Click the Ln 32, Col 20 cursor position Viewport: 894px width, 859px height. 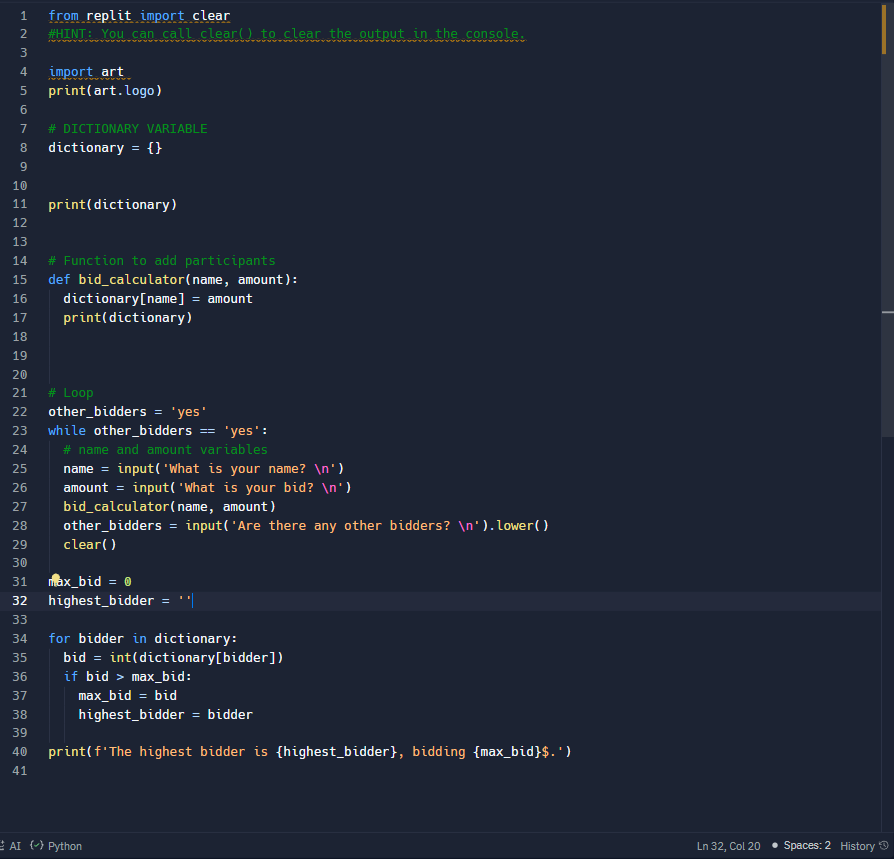(x=728, y=846)
